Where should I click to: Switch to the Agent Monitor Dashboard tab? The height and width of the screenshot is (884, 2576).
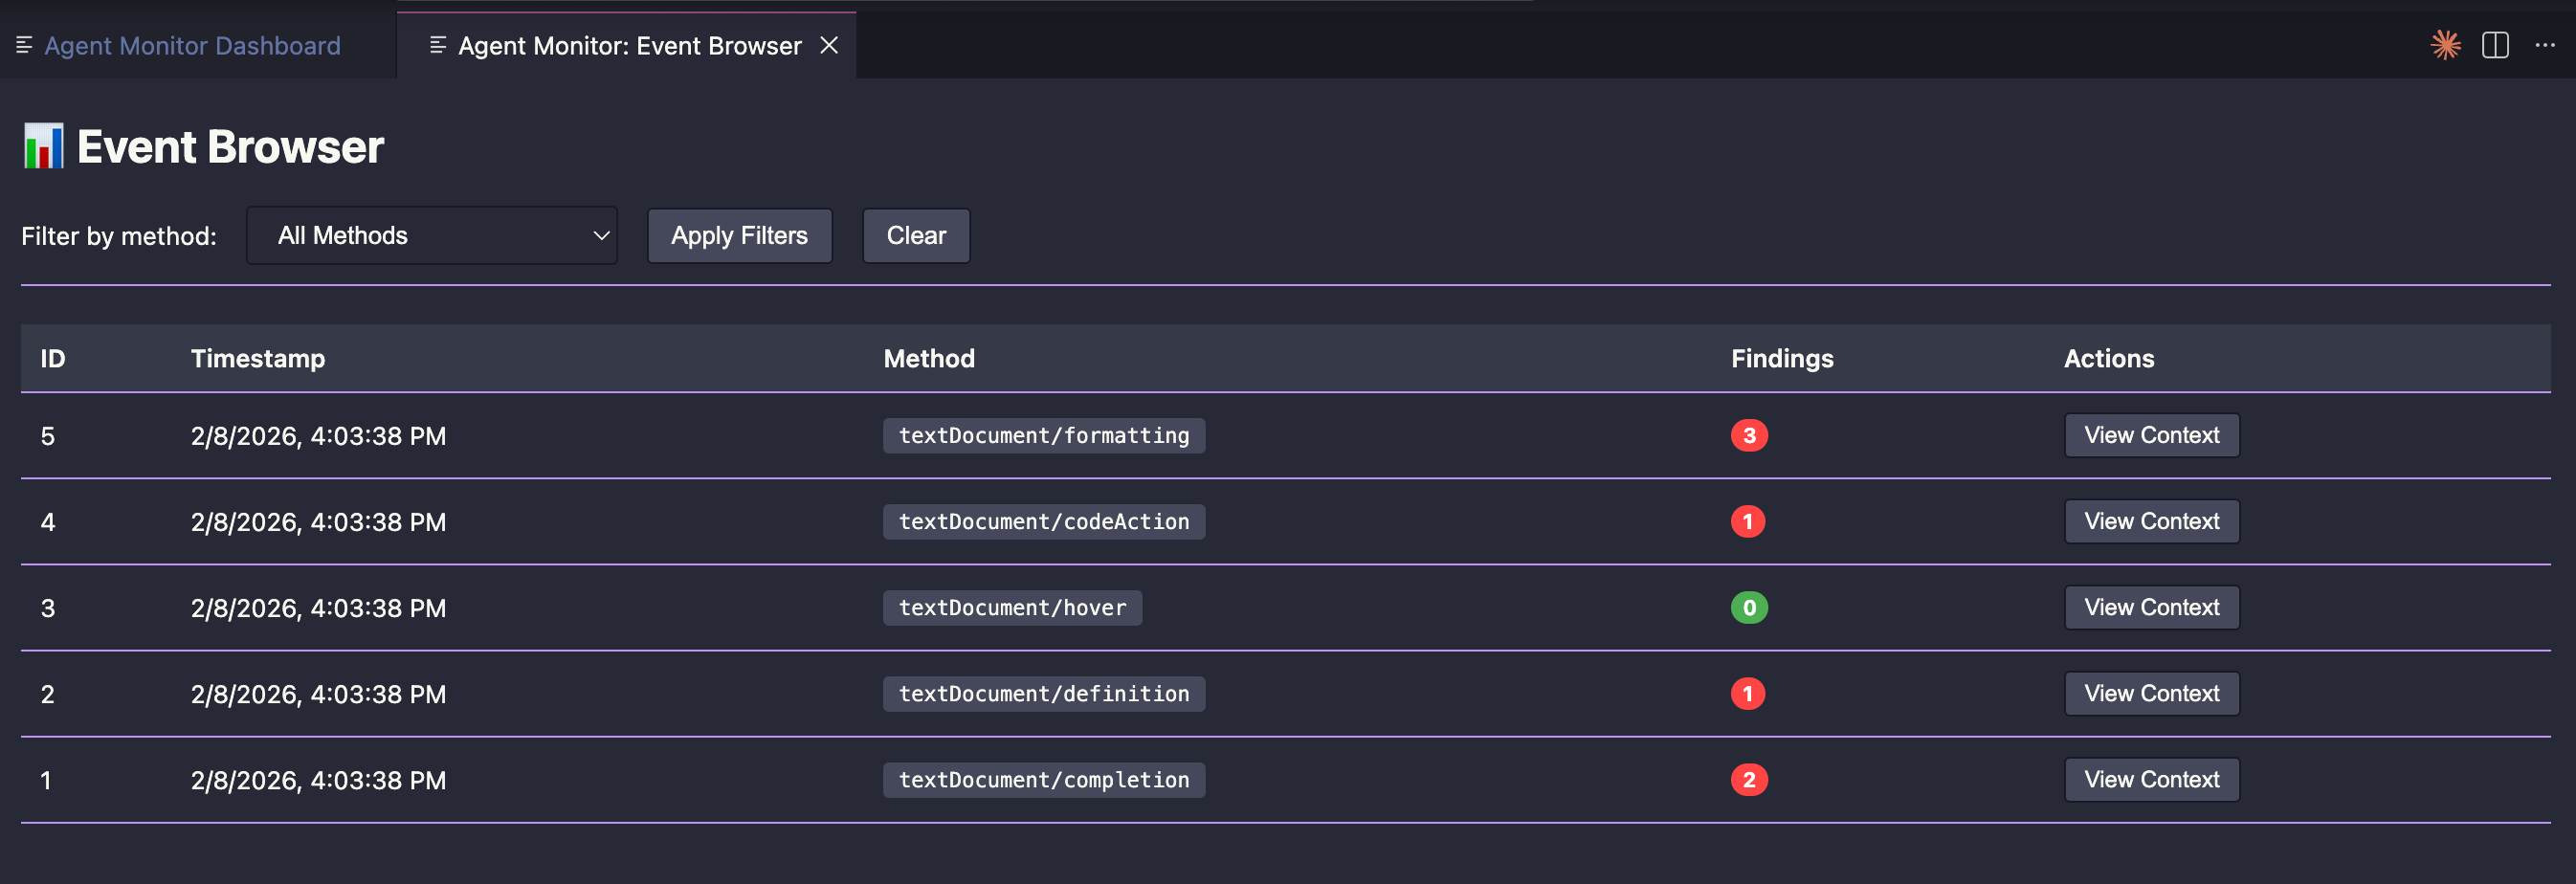coord(192,45)
